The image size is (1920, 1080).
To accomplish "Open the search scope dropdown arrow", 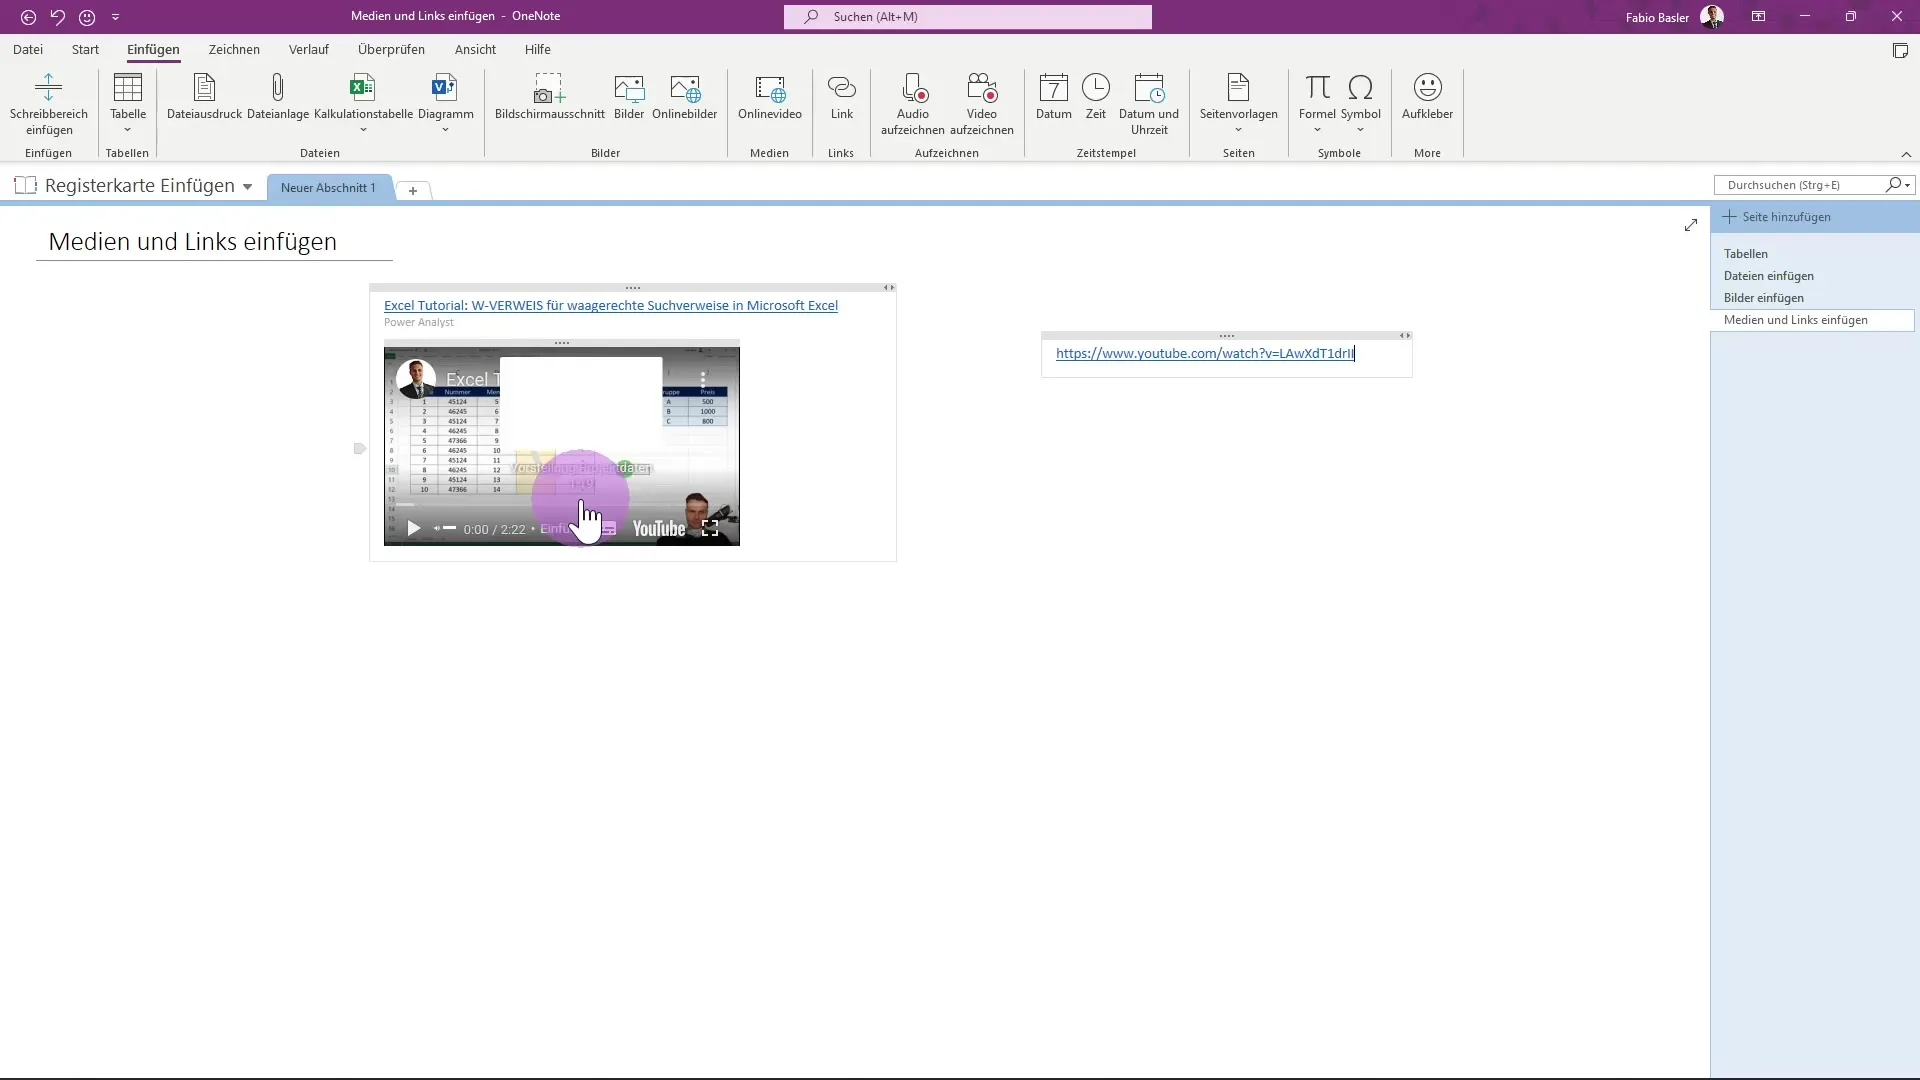I will pos(1908,185).
